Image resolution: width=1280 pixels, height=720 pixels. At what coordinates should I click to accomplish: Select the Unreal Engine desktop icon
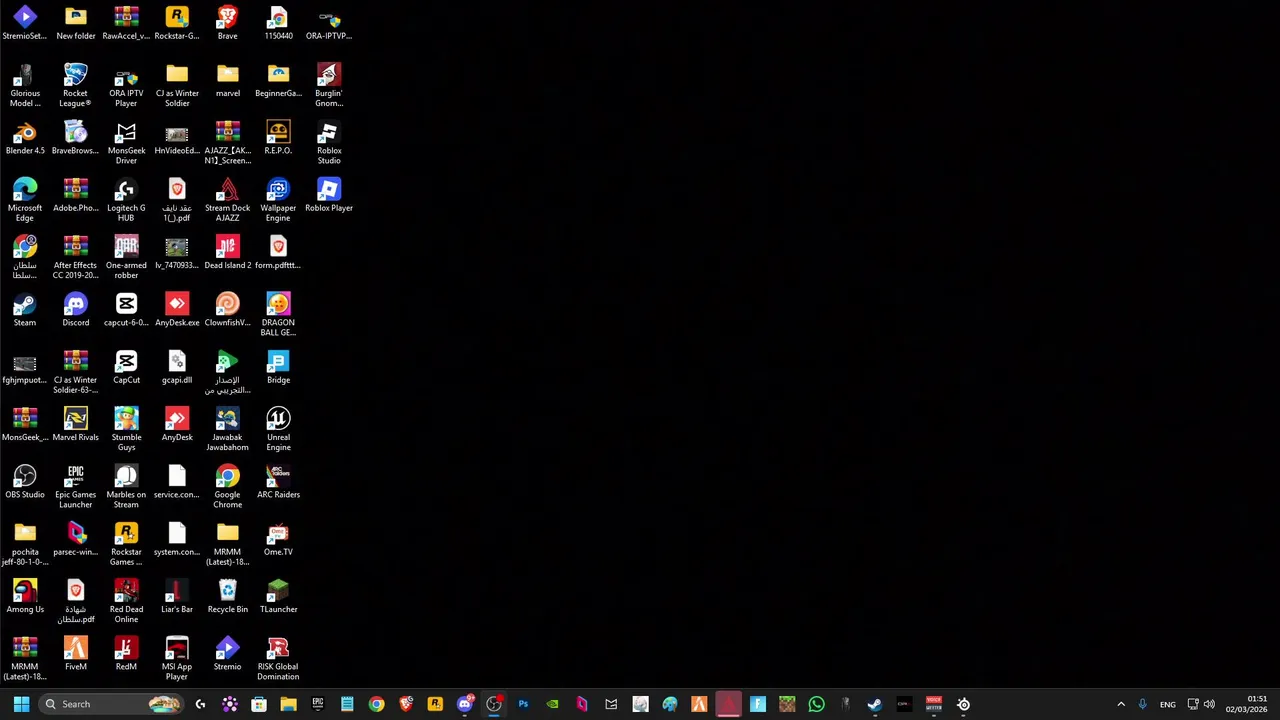pos(278,429)
